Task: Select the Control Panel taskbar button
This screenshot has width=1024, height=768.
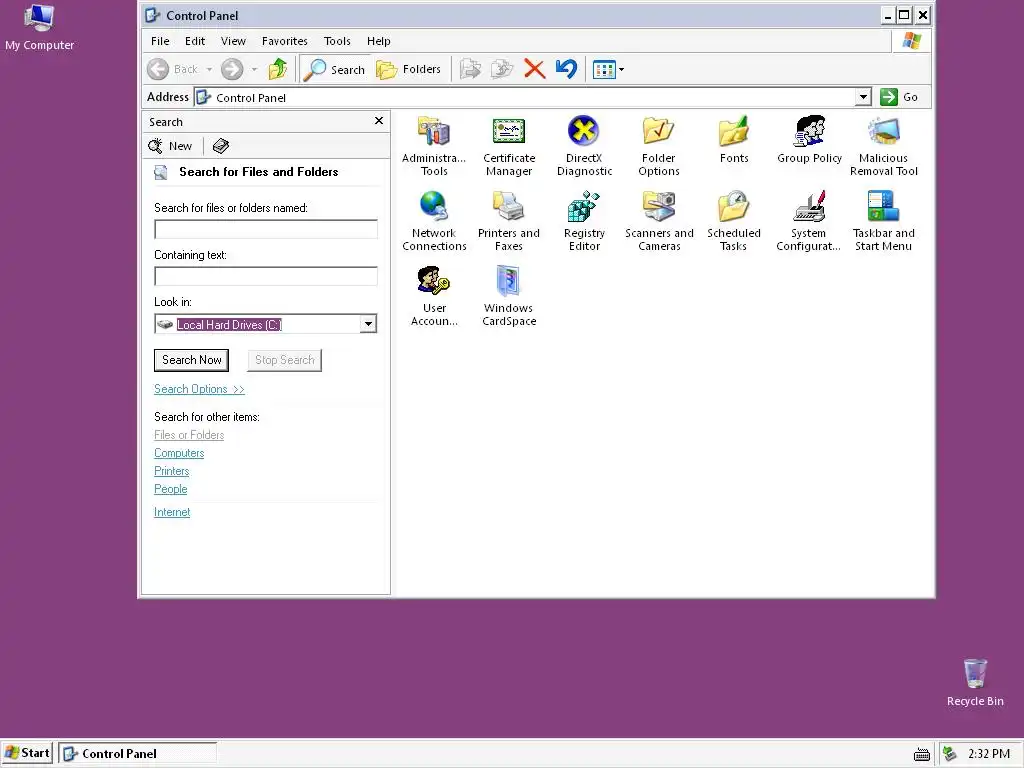Action: pyautogui.click(x=137, y=753)
